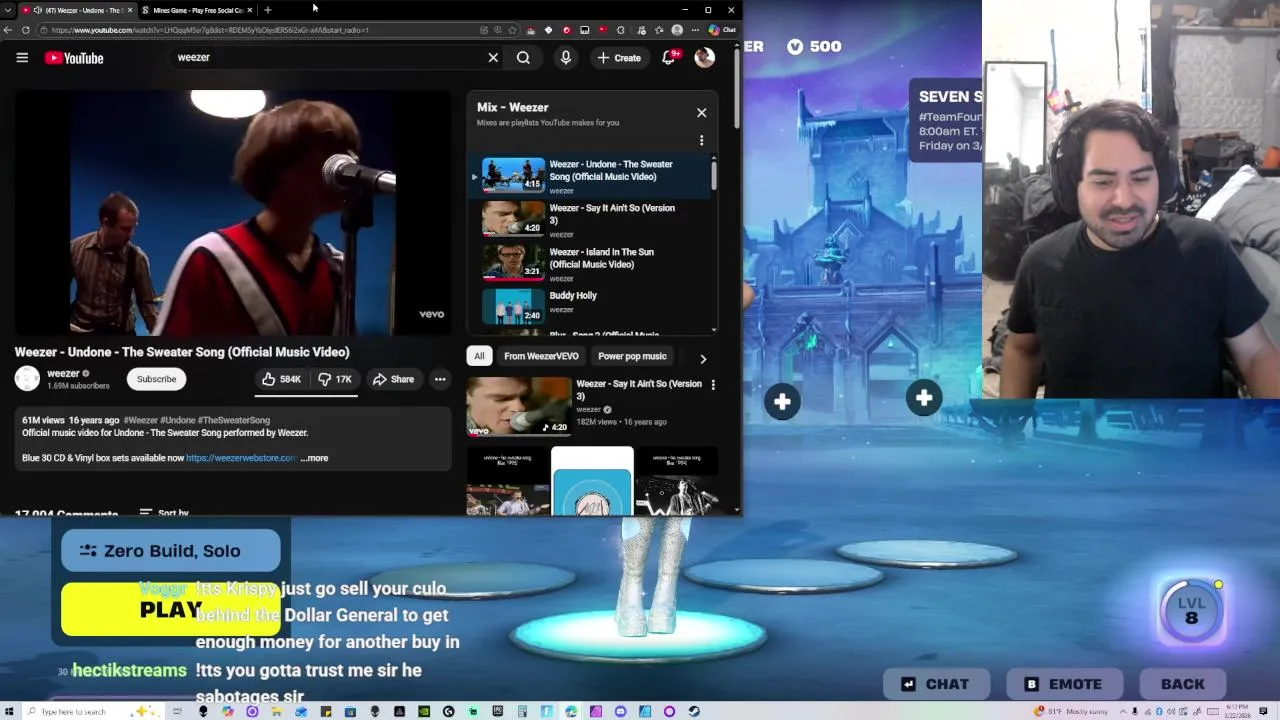Start voice search with microphone
The width and height of the screenshot is (1280, 720).
coord(566,58)
